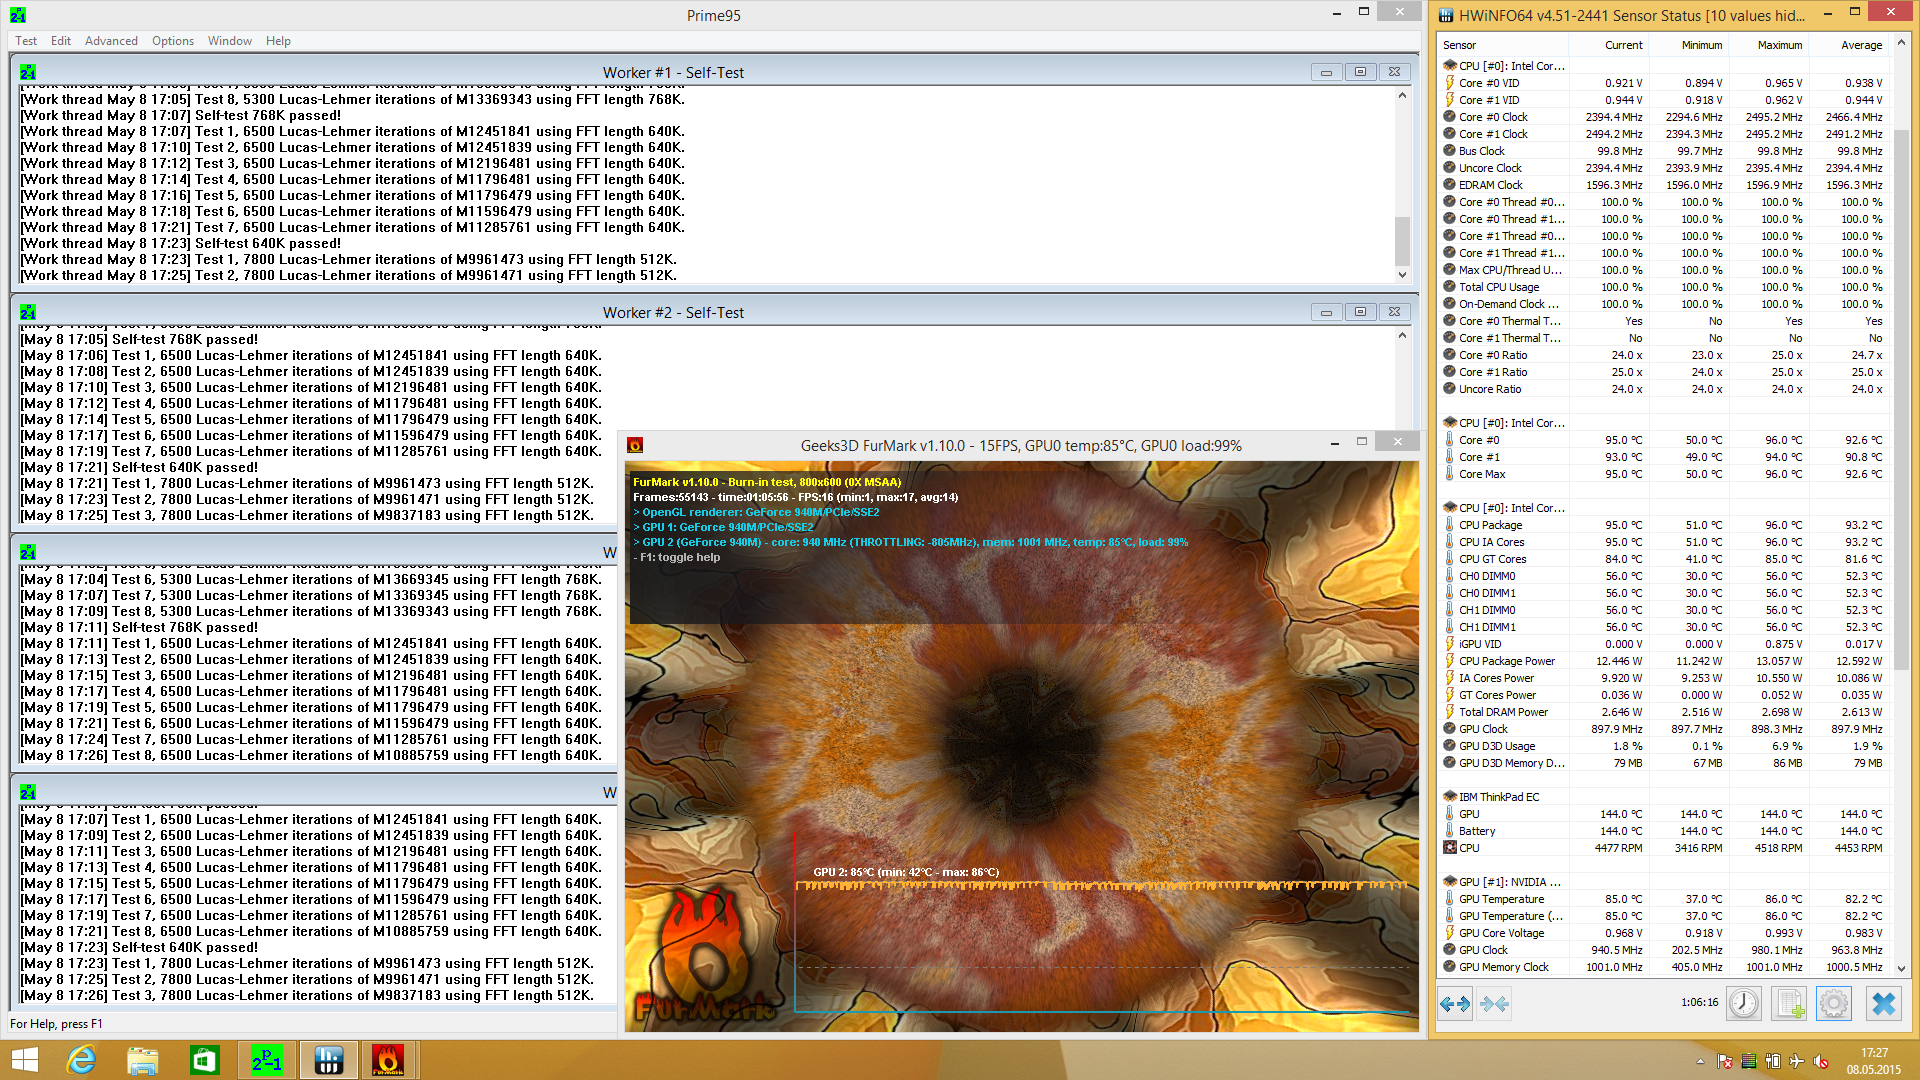Open the Help menu in Prime95

click(278, 41)
